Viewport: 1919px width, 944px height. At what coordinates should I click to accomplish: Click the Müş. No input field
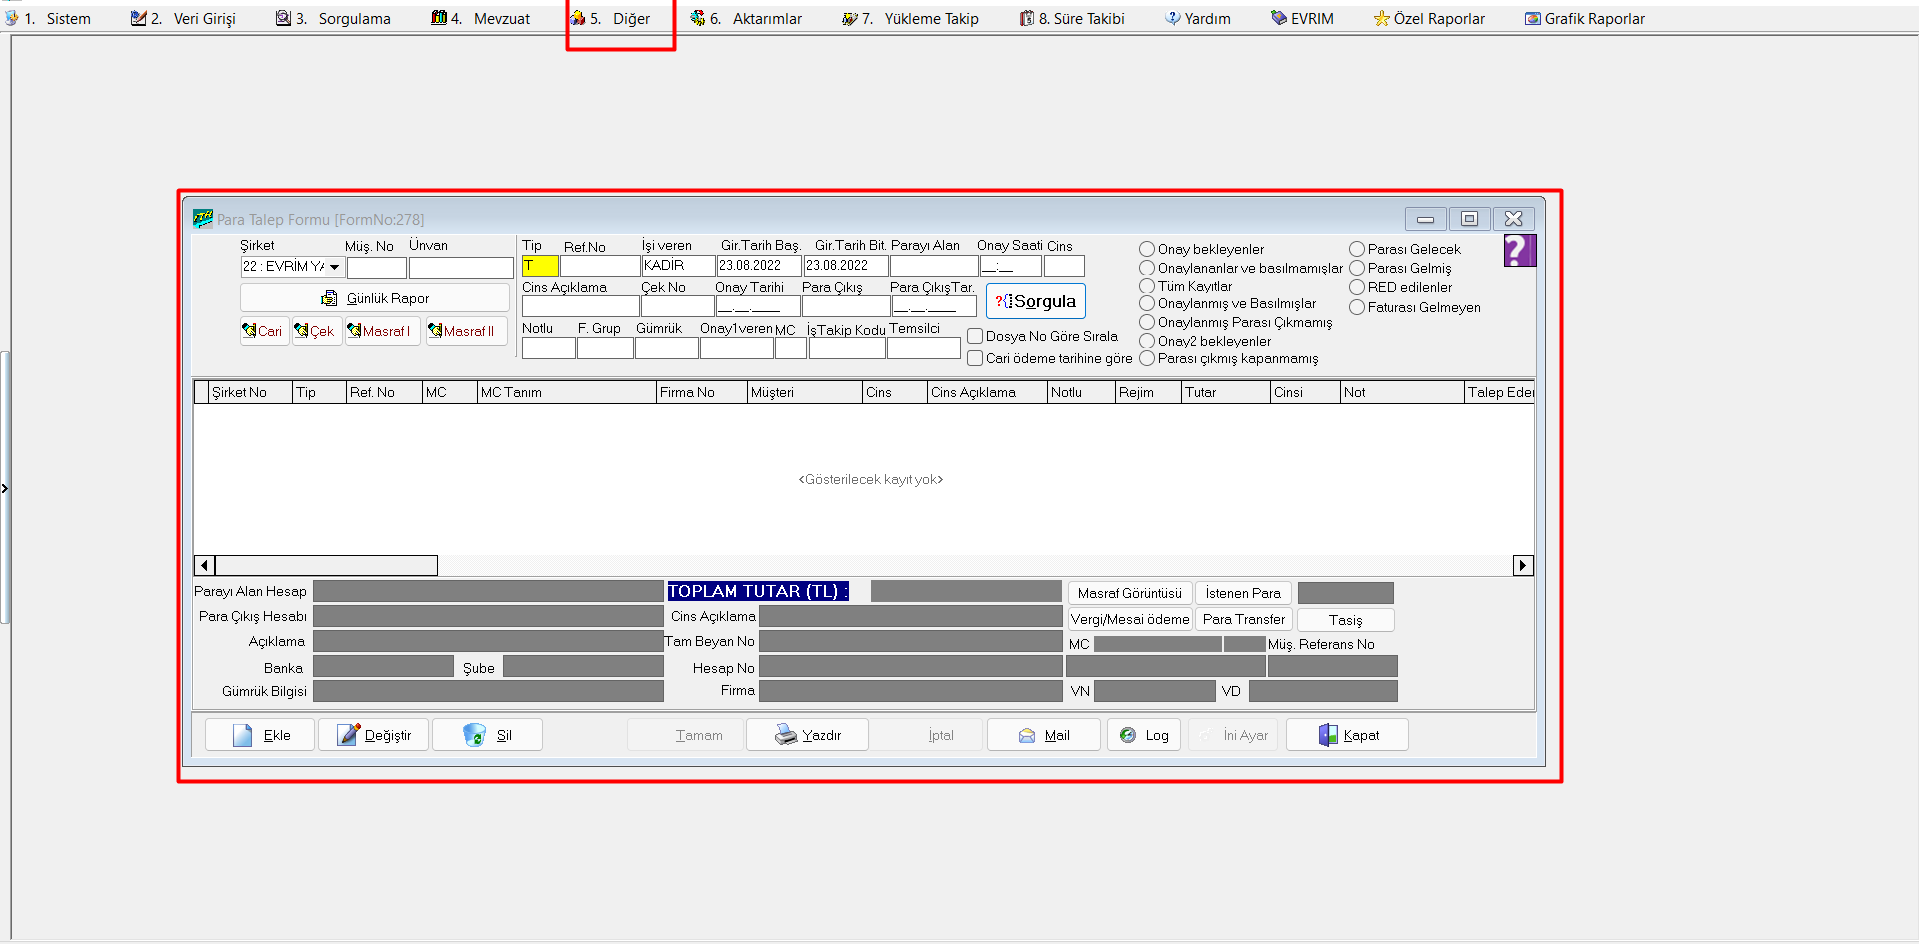(376, 268)
